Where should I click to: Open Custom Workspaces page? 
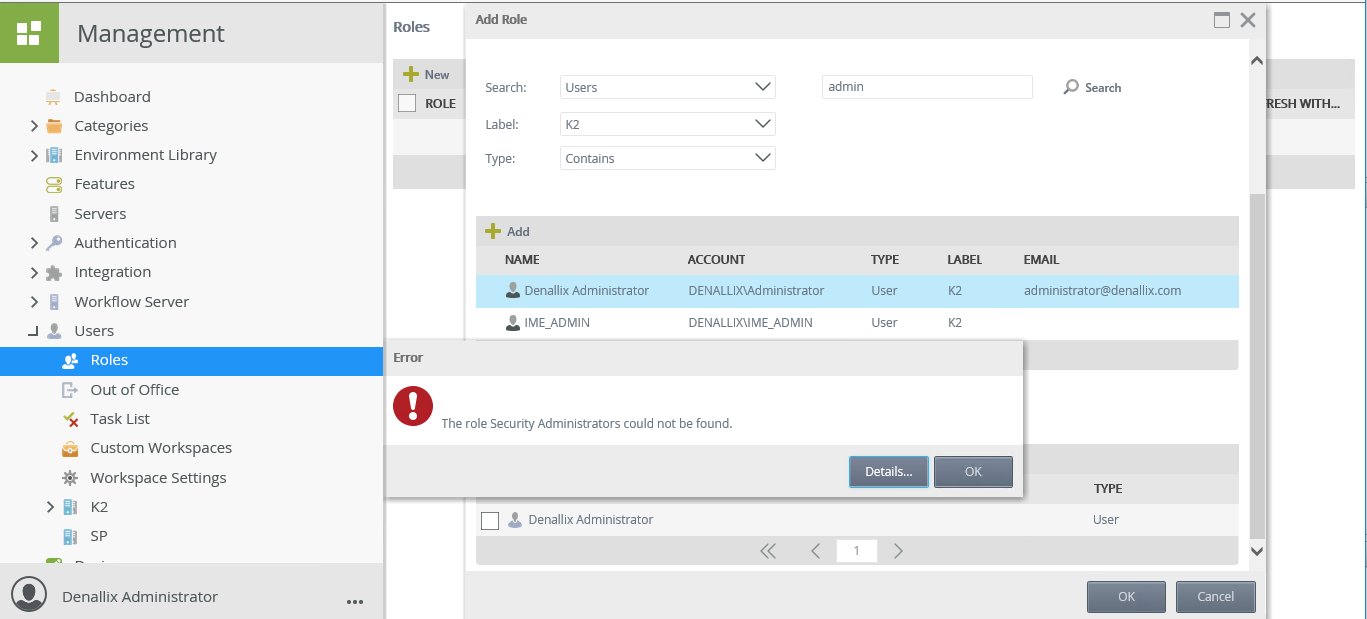click(161, 448)
